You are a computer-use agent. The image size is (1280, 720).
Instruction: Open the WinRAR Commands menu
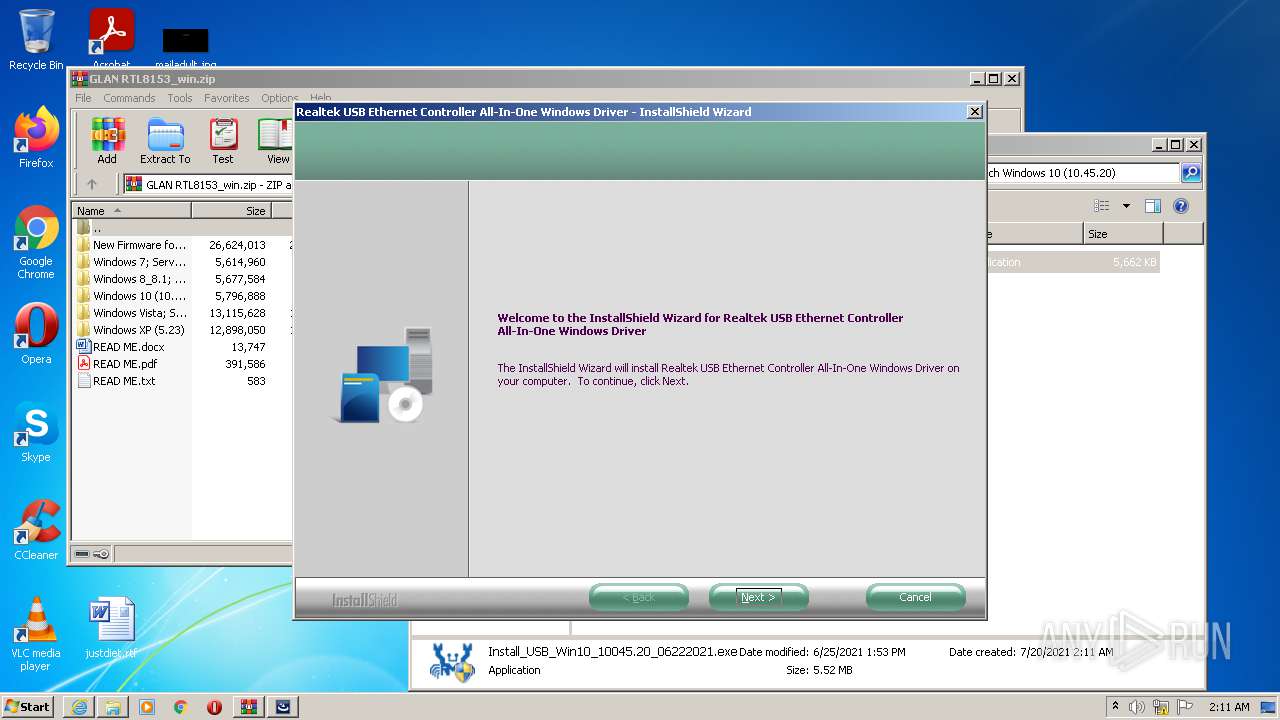[x=129, y=98]
